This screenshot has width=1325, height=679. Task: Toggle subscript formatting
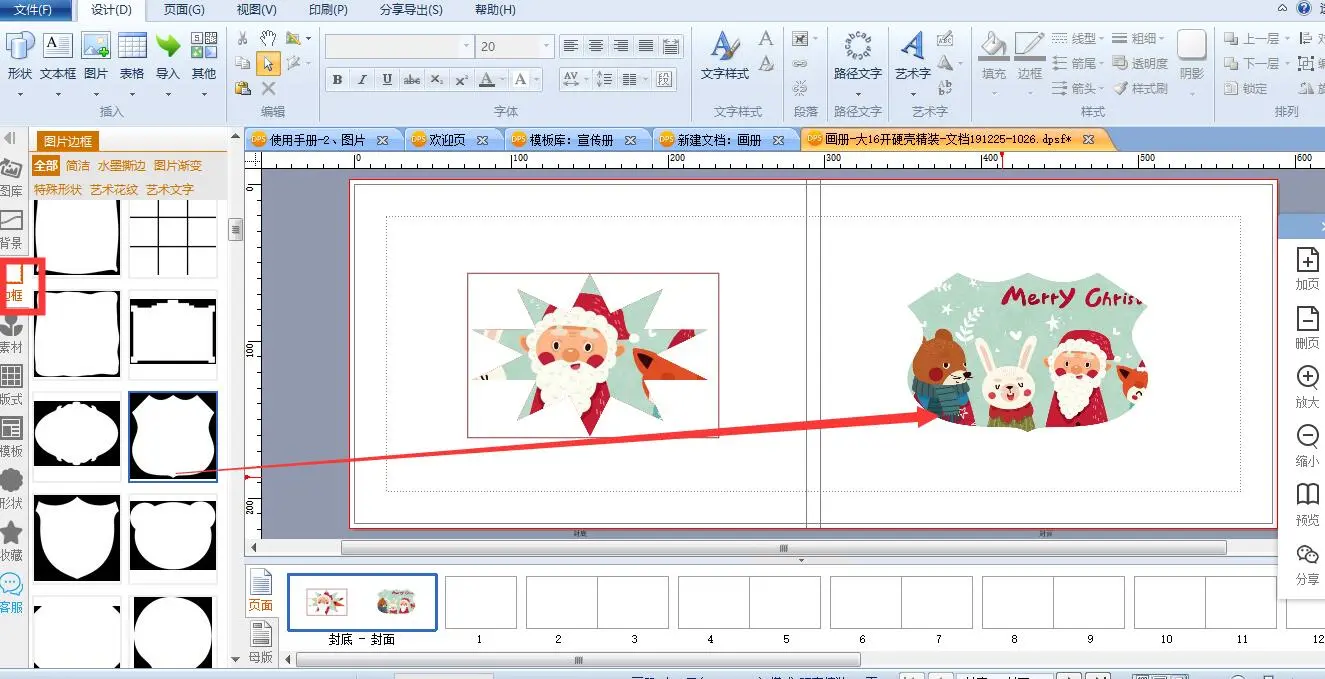tap(437, 80)
